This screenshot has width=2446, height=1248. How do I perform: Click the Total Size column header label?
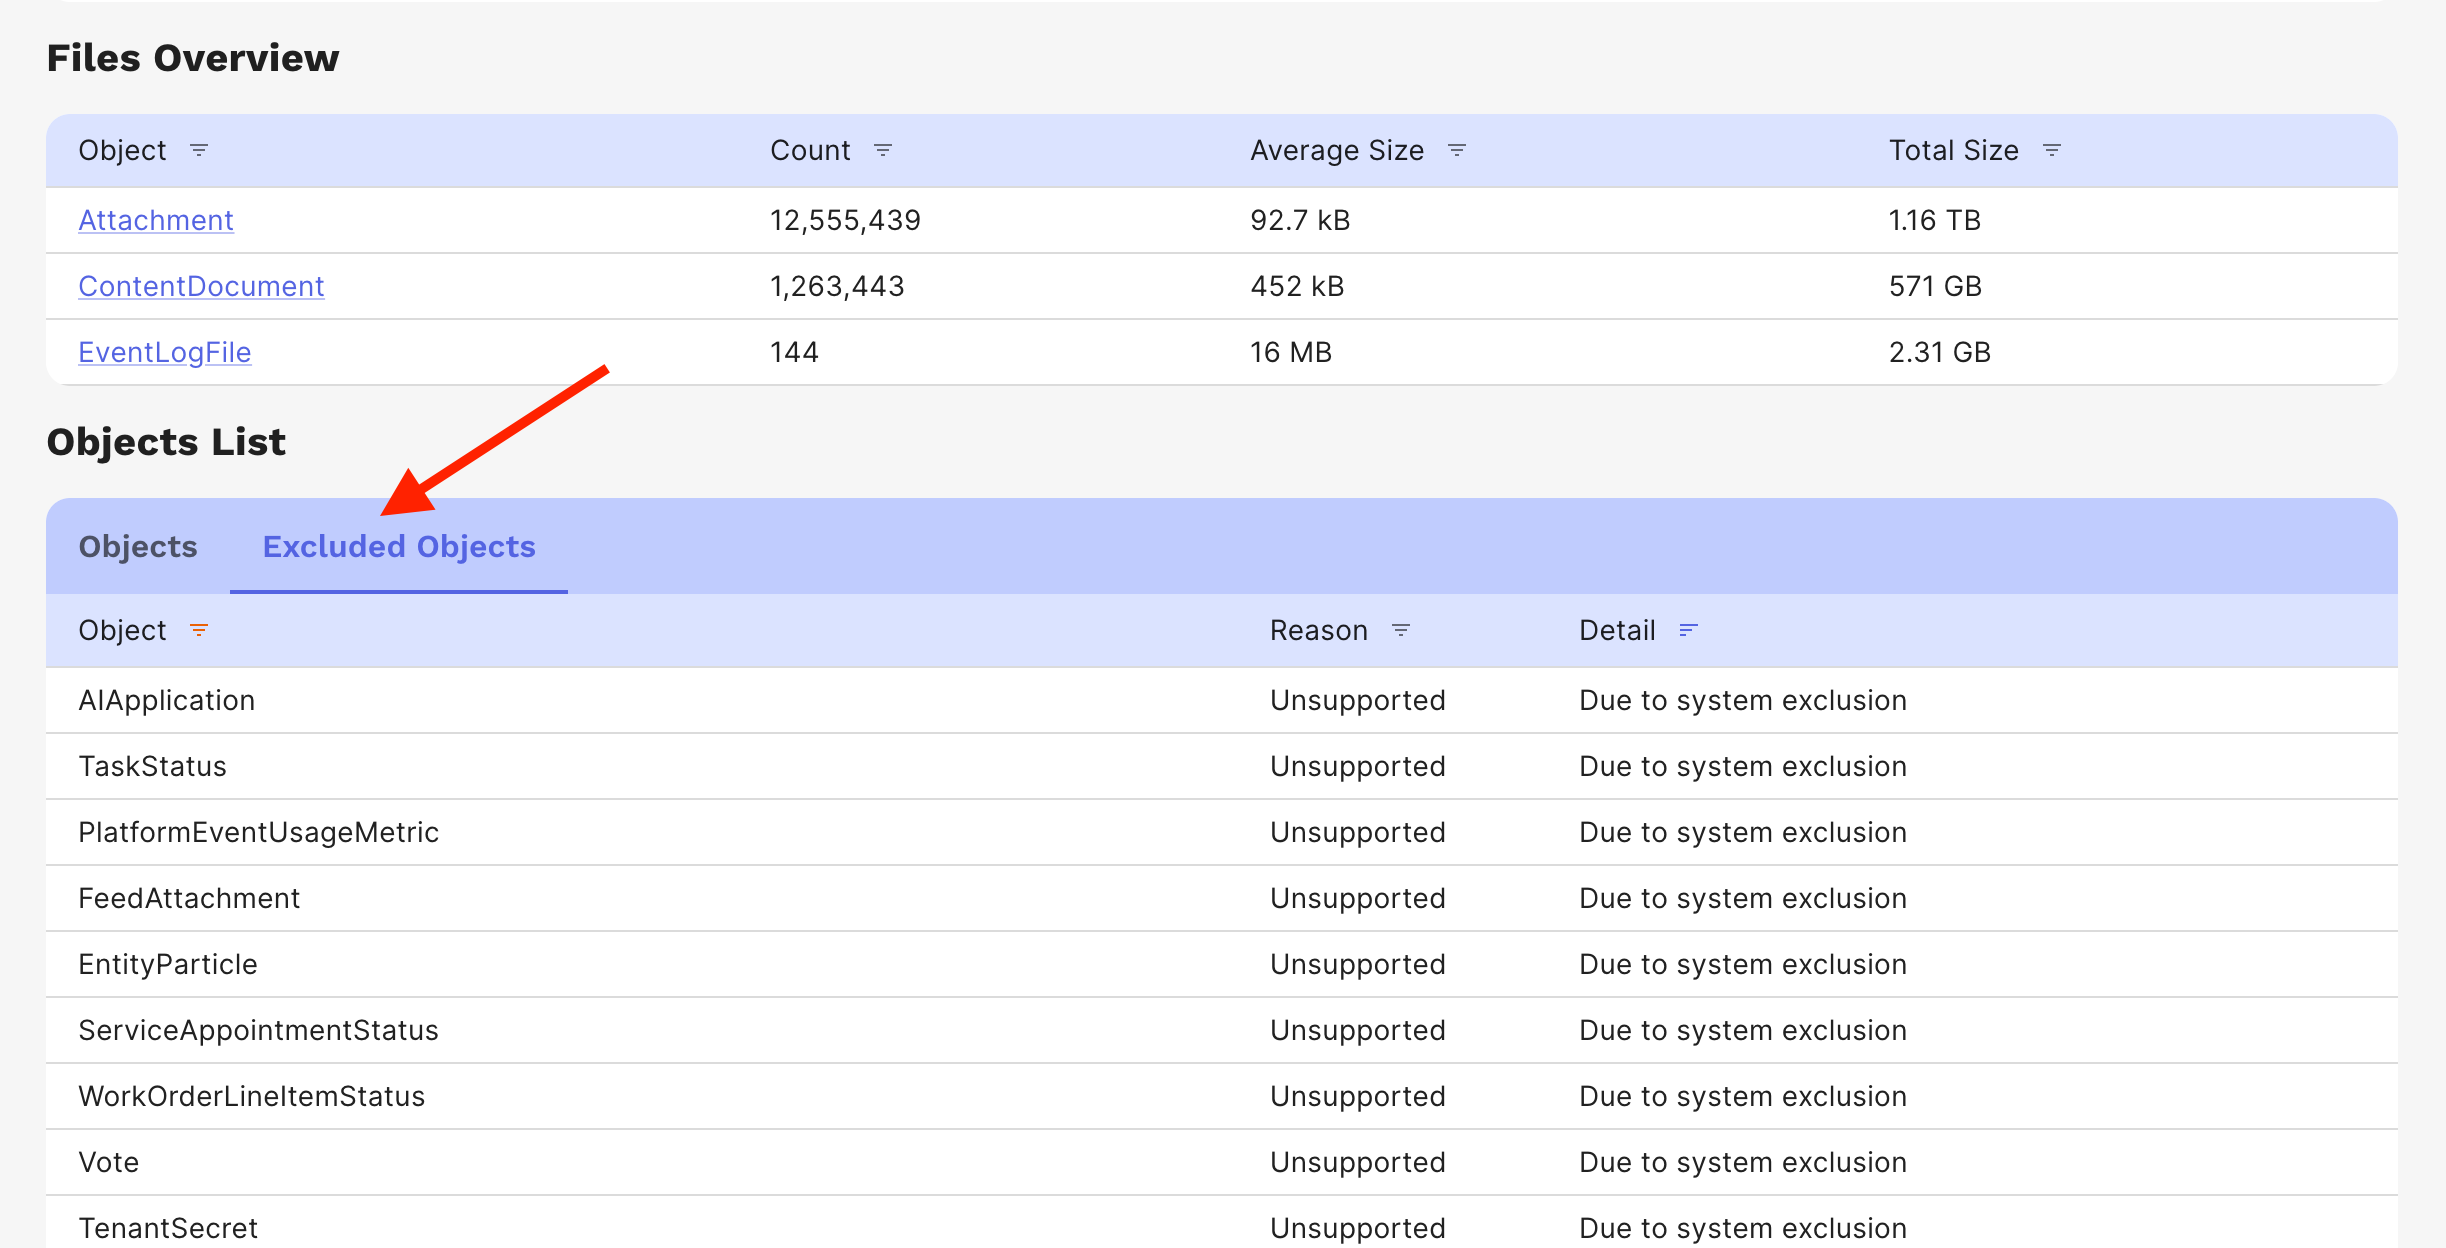point(1954,150)
